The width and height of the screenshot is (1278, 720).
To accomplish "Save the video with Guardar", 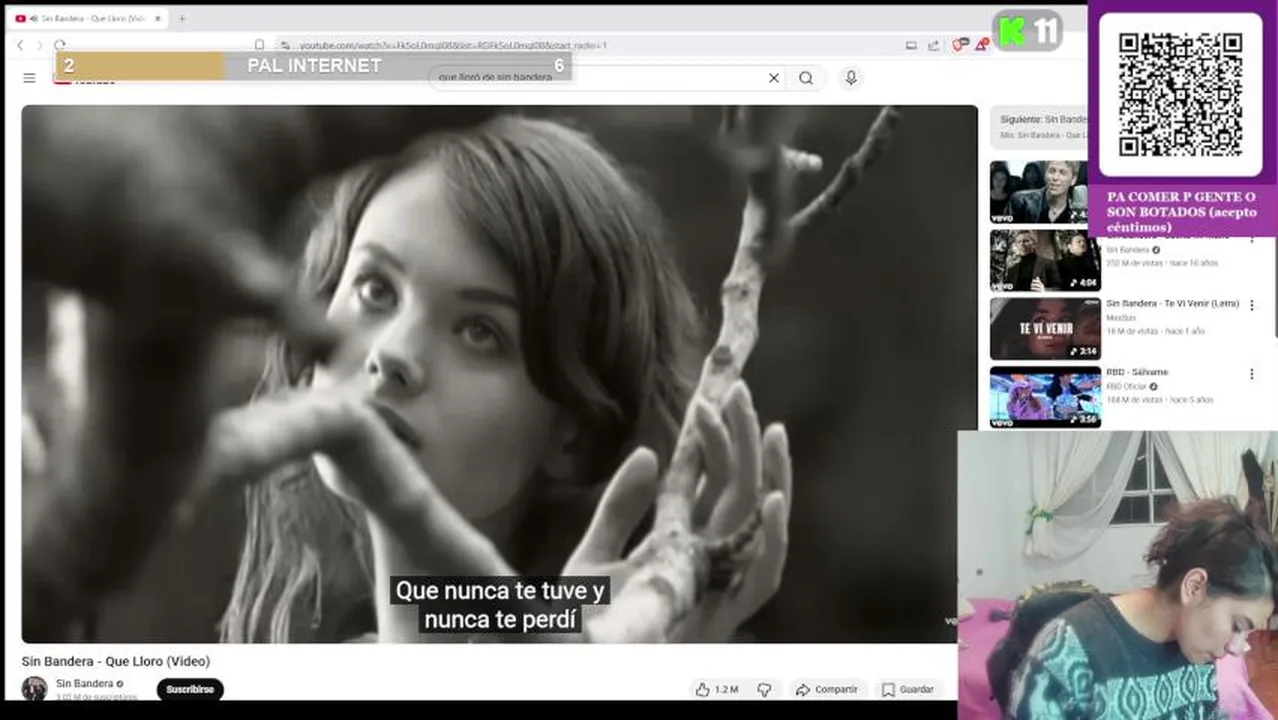I will point(908,689).
